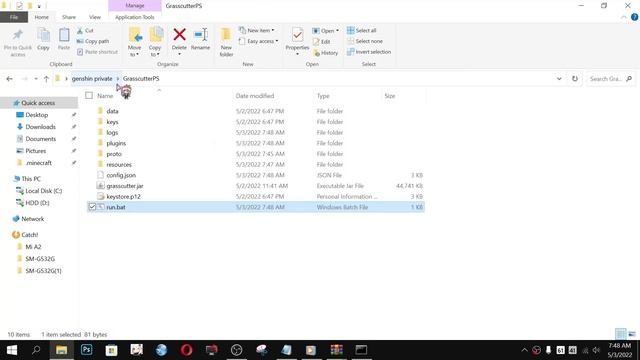Click the Paste ribbon icon
Screen dimensions: 640x360
tap(64, 36)
